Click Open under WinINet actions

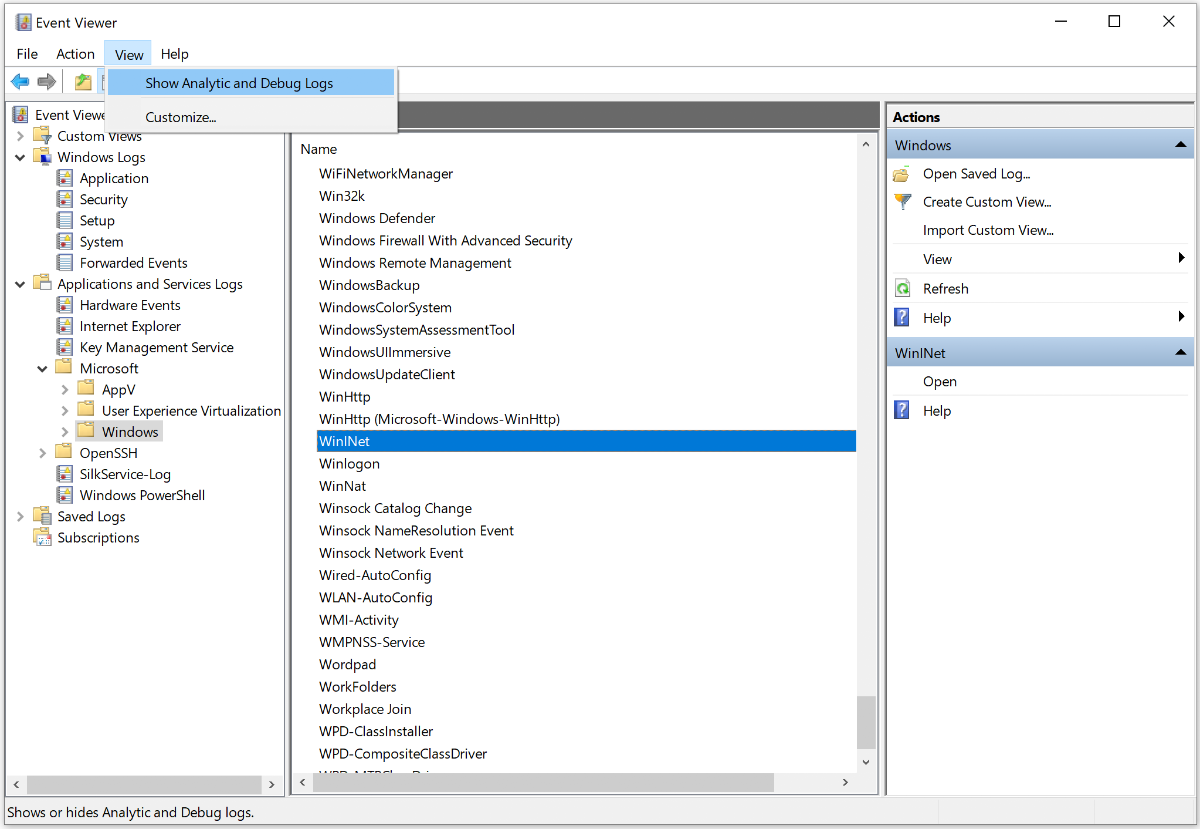click(940, 382)
